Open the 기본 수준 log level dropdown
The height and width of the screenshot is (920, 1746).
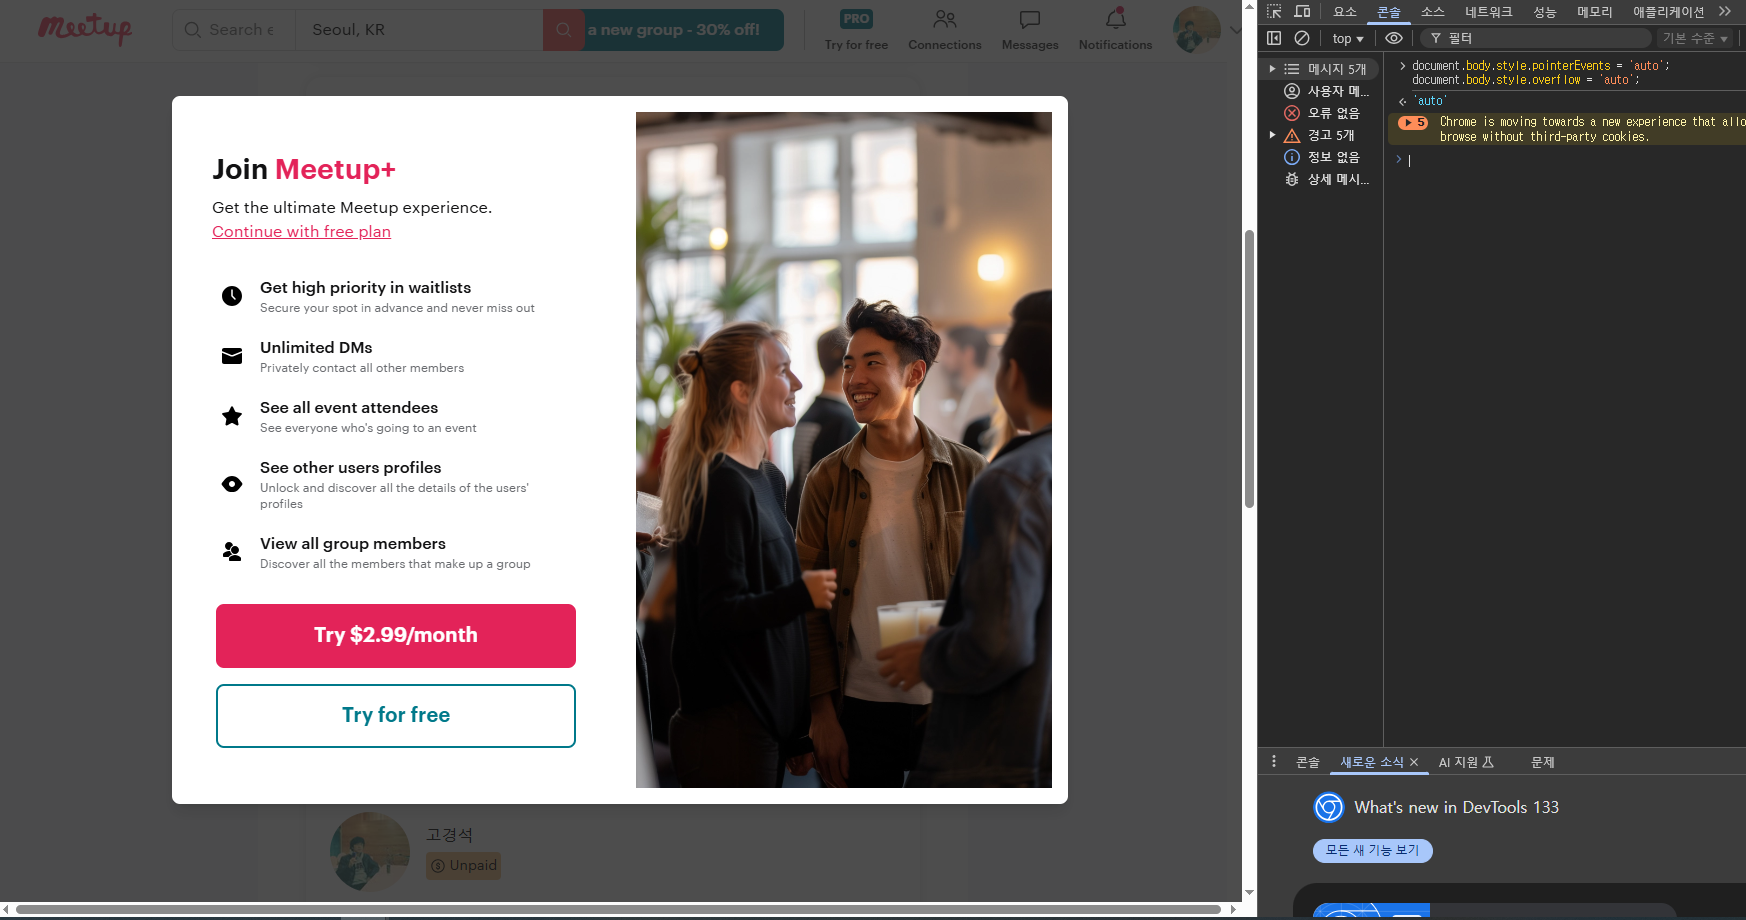[x=1695, y=38]
